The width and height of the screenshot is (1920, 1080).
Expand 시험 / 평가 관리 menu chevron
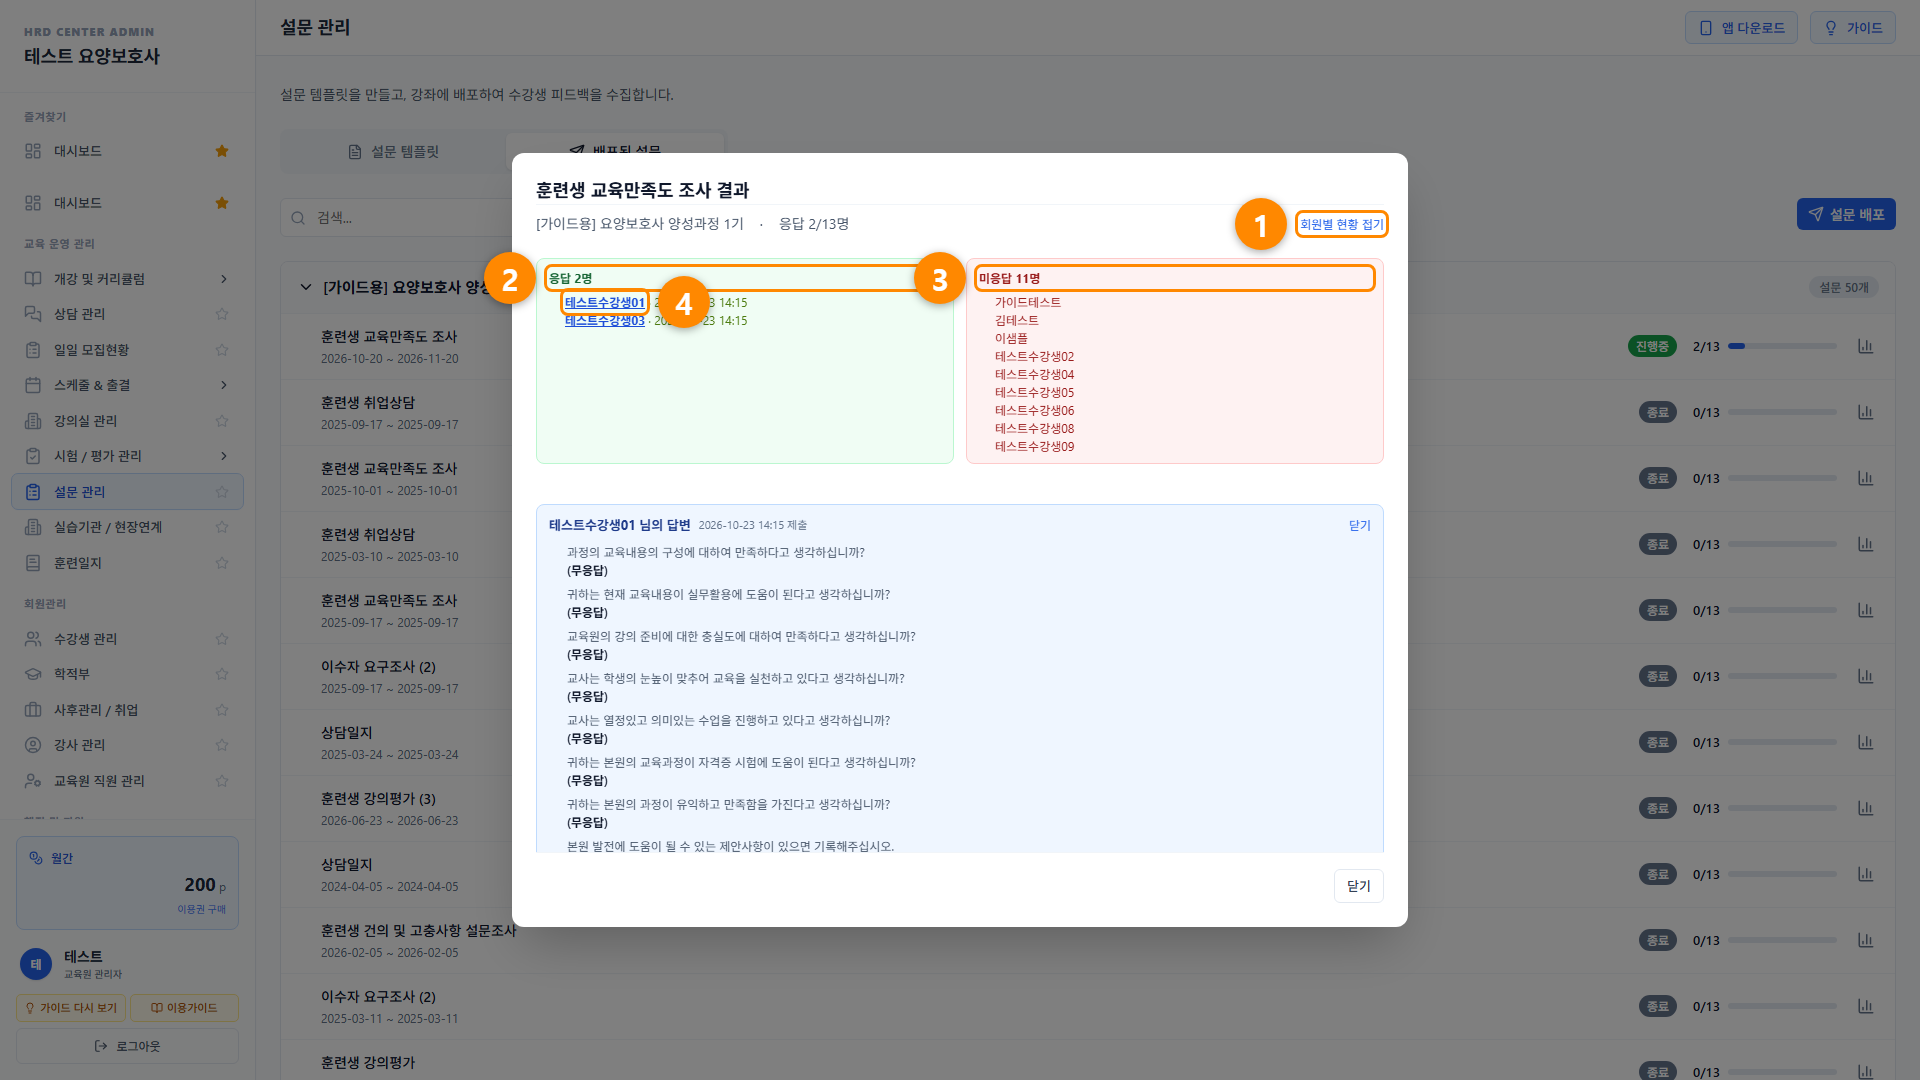click(224, 456)
